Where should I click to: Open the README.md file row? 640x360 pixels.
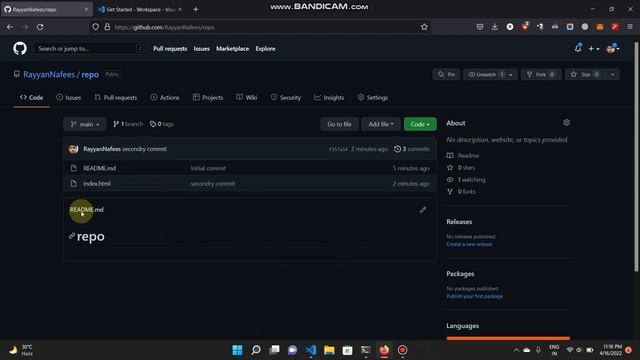pos(250,168)
